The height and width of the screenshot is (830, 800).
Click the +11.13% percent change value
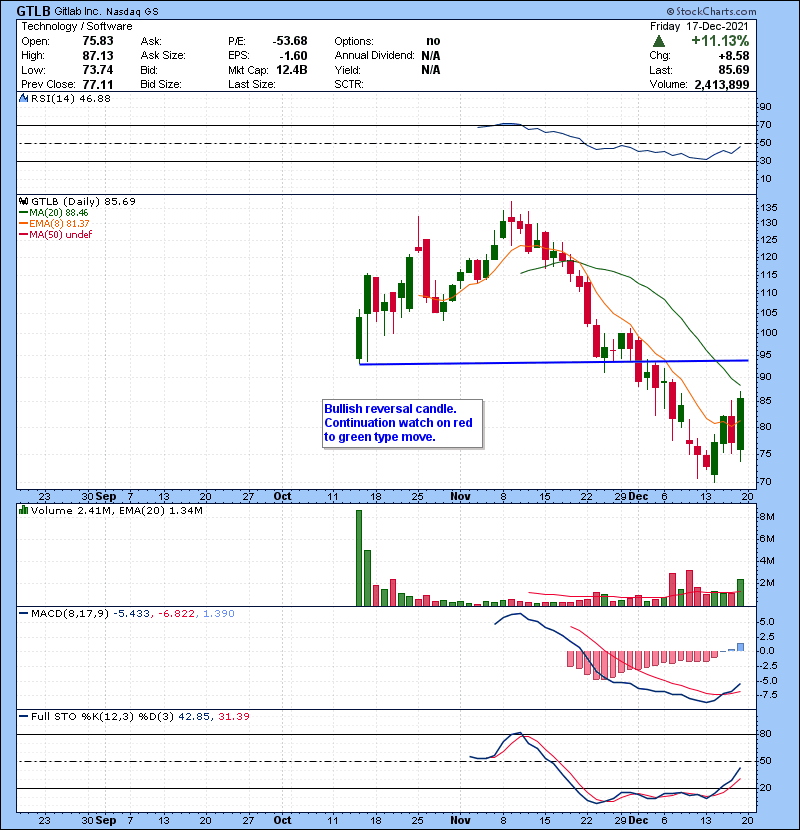tap(720, 41)
